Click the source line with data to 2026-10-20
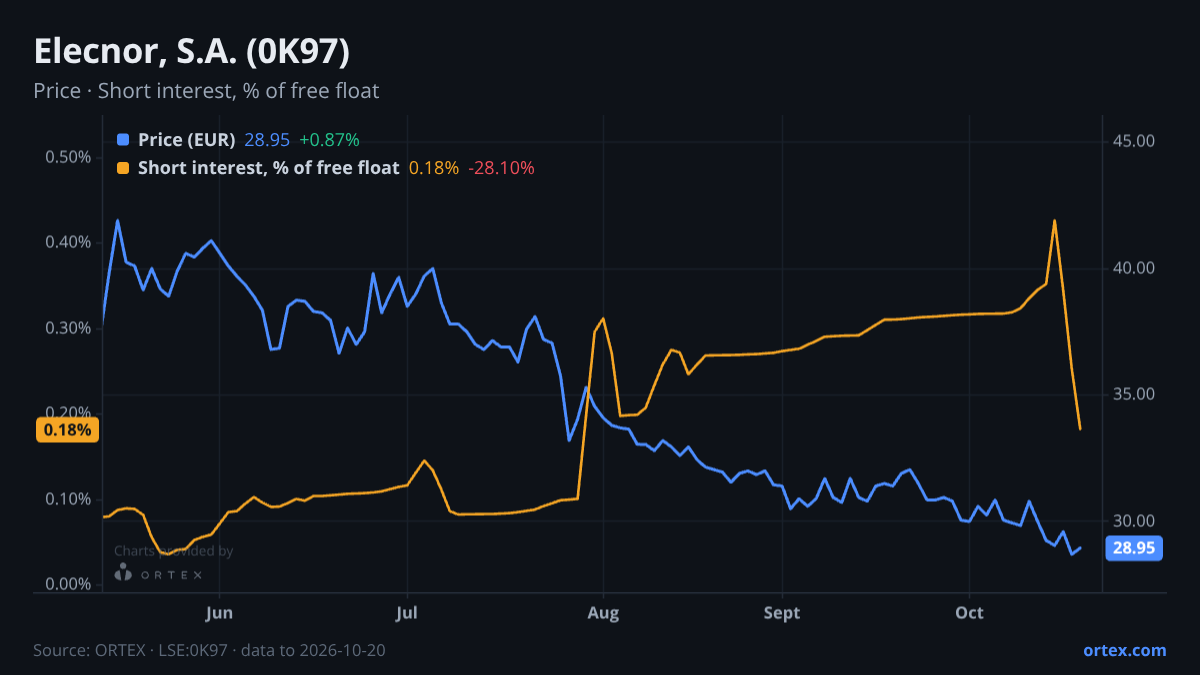The image size is (1200, 675). pos(209,650)
